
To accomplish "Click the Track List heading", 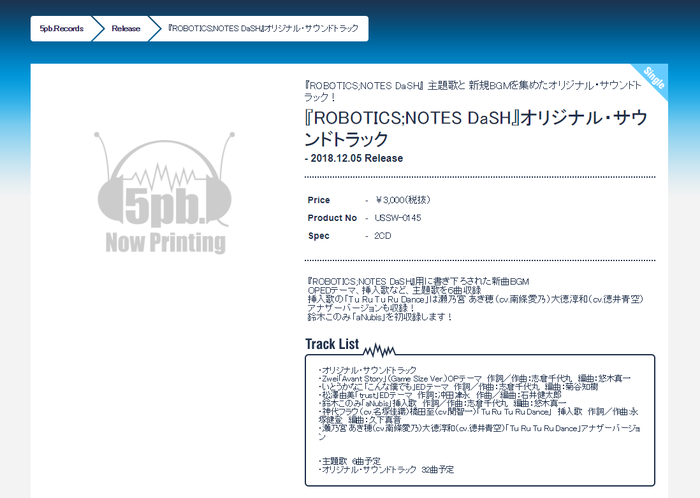I will (332, 345).
